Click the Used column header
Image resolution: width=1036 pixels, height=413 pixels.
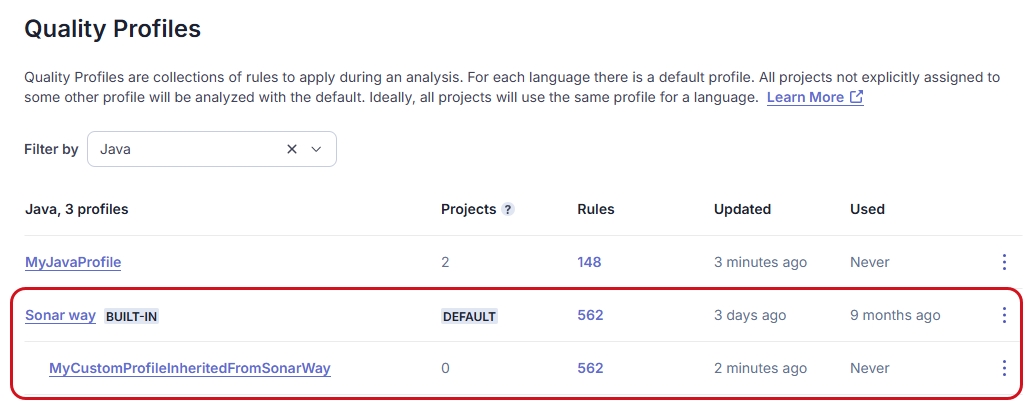867,209
